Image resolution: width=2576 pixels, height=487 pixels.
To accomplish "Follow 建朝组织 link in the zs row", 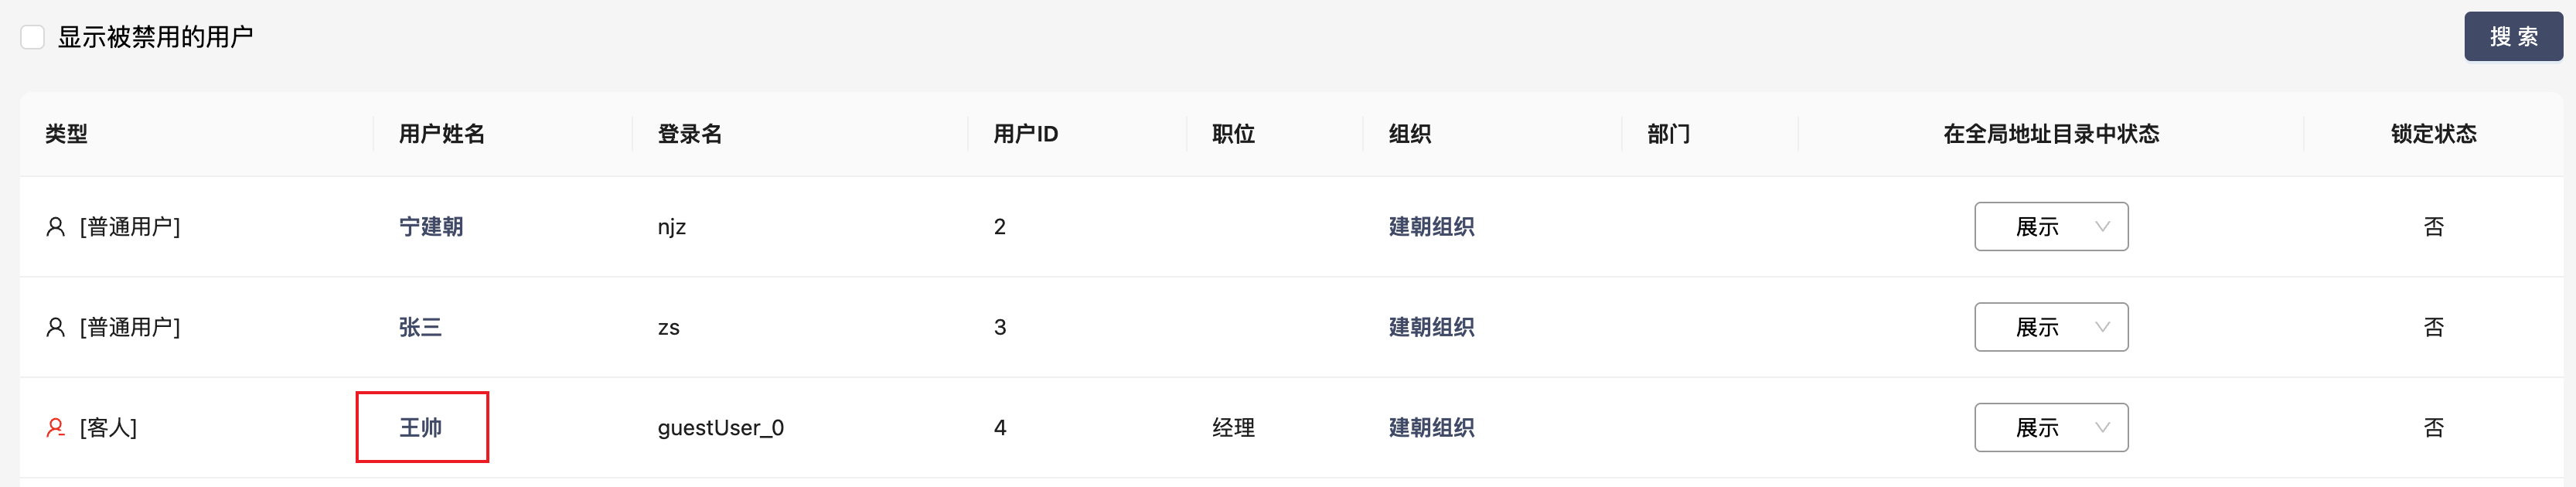I will 1431,327.
